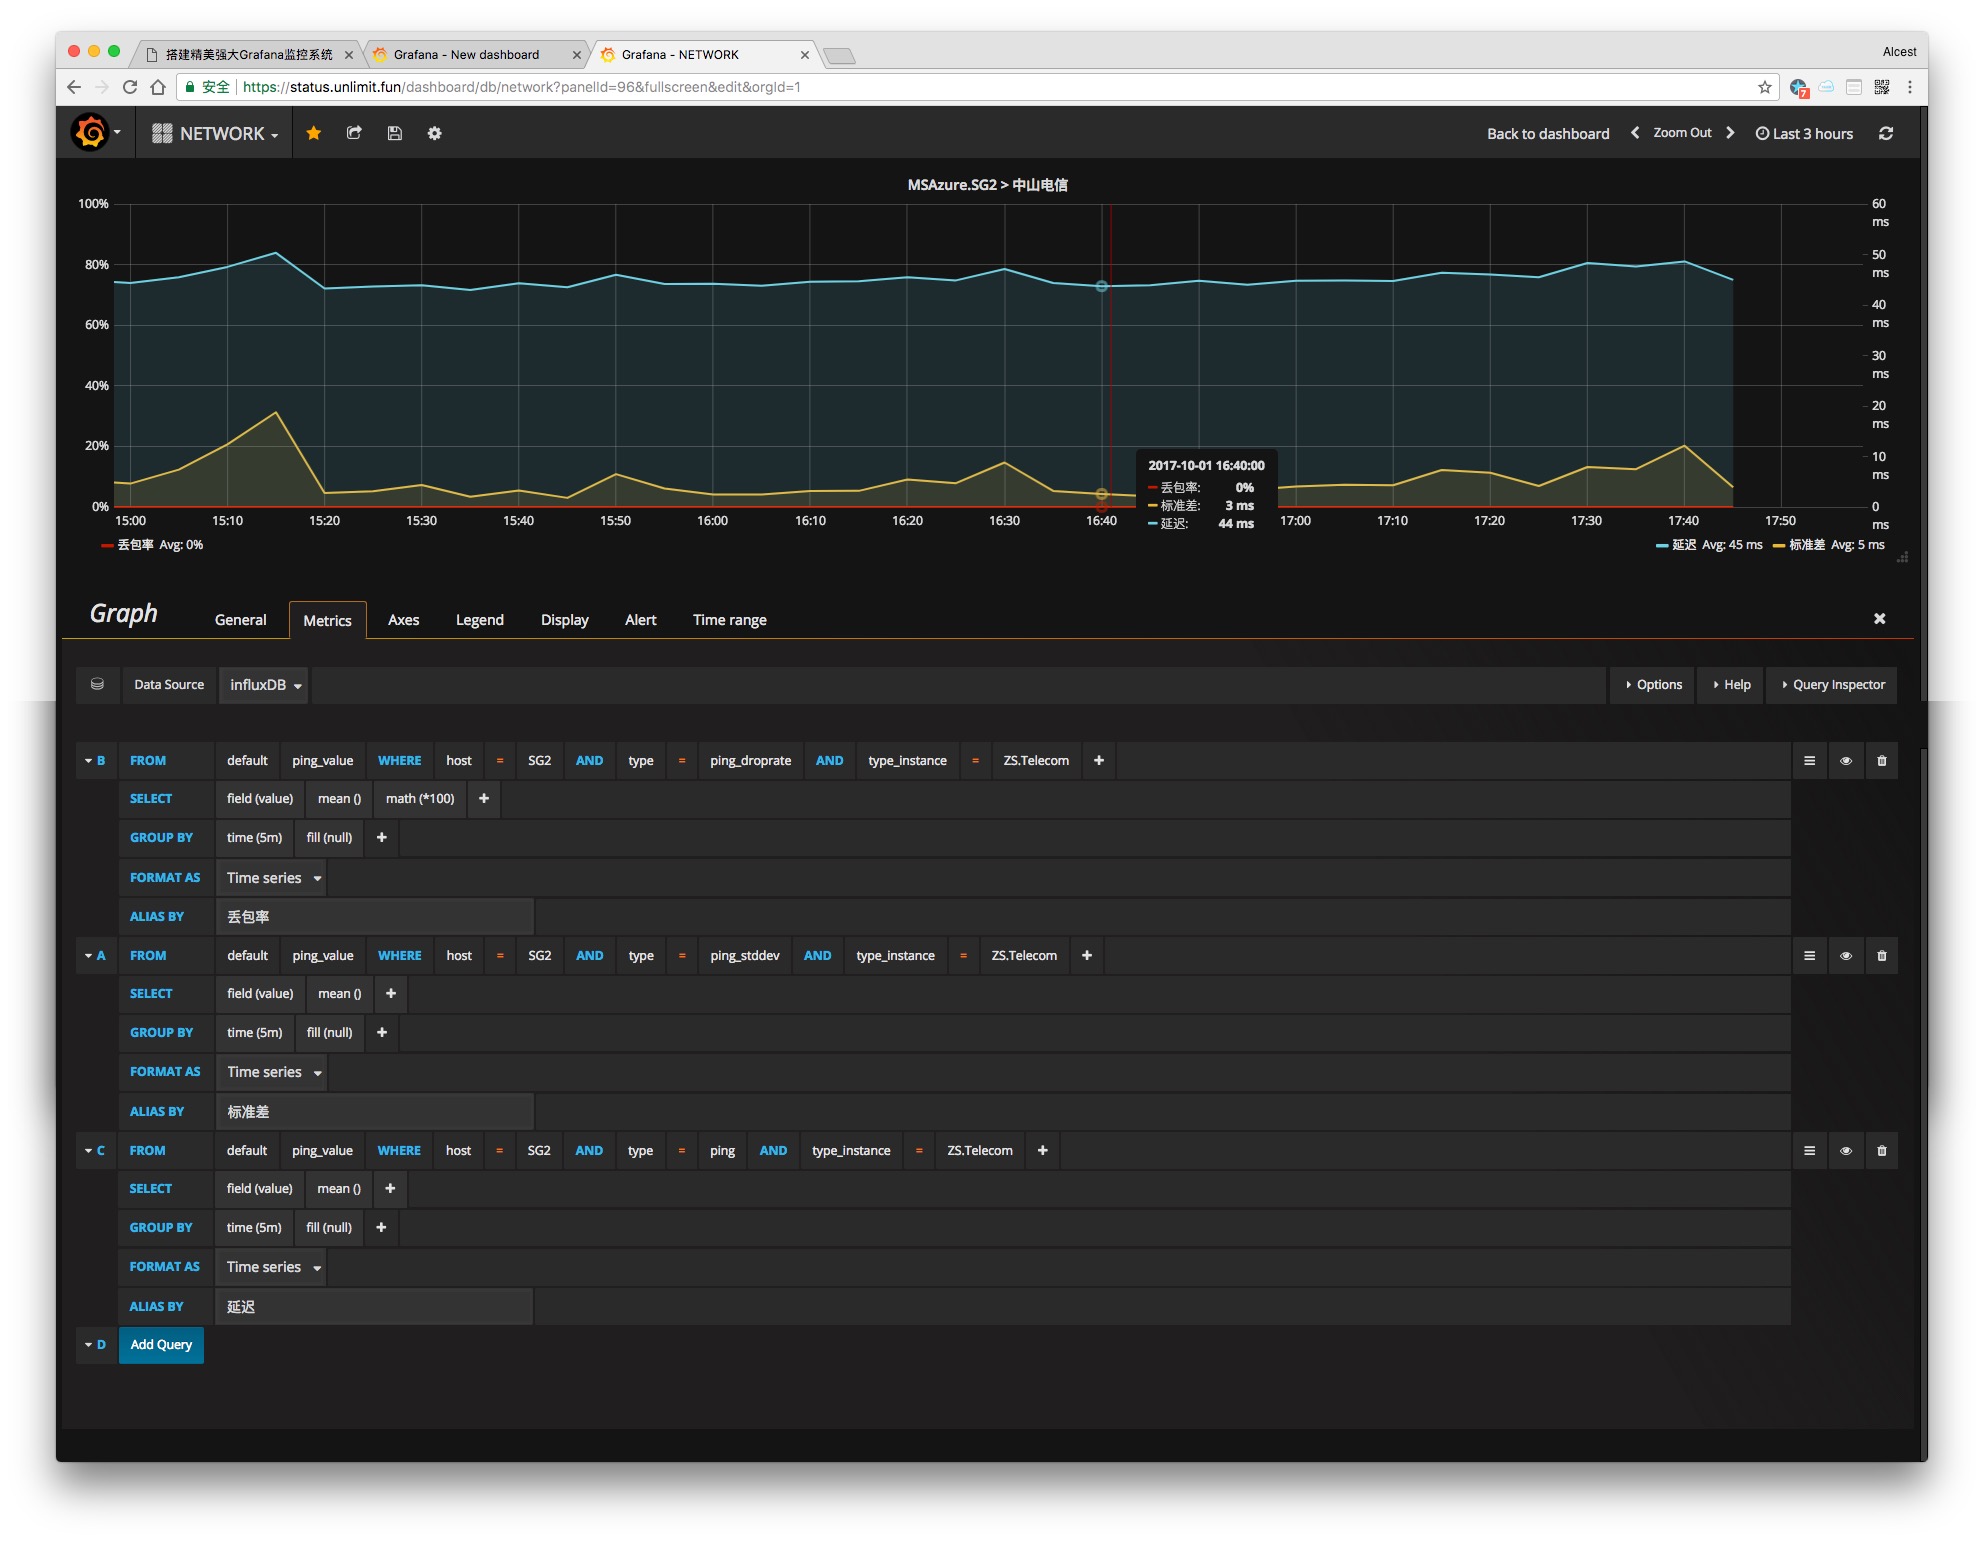Open the Grafana logo main menu
This screenshot has height=1542, width=1984.
coord(95,133)
